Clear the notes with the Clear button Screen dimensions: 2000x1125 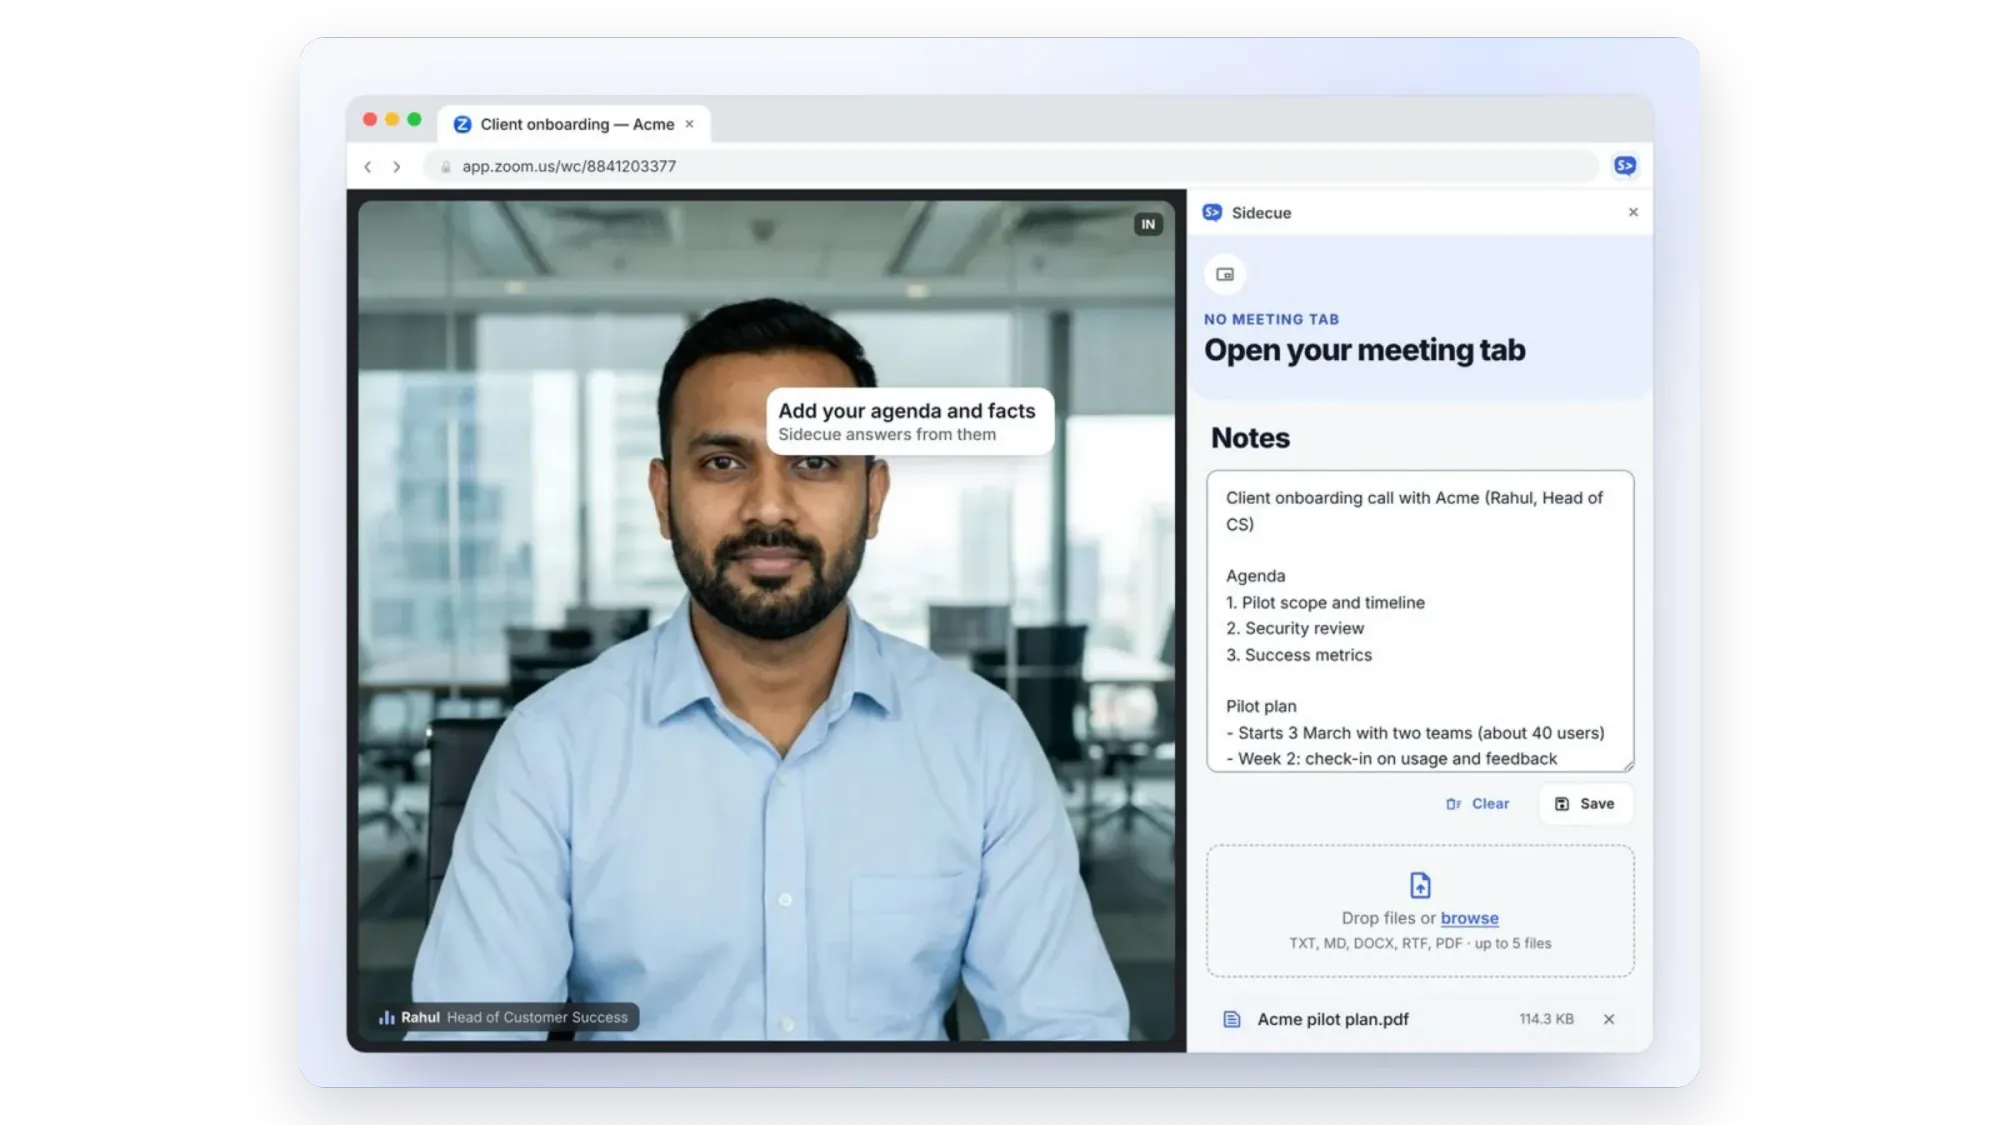pos(1478,804)
